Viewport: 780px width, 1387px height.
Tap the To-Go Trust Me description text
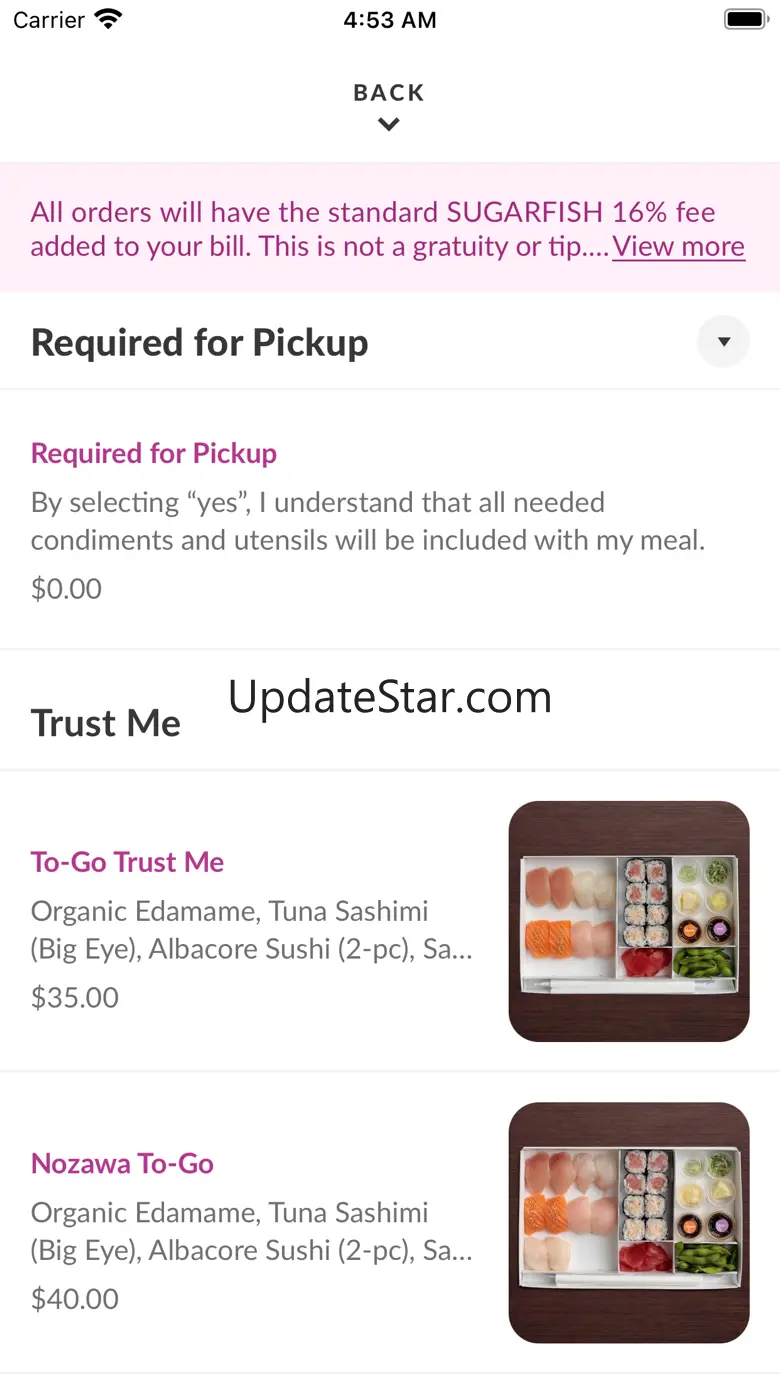[x=251, y=930]
